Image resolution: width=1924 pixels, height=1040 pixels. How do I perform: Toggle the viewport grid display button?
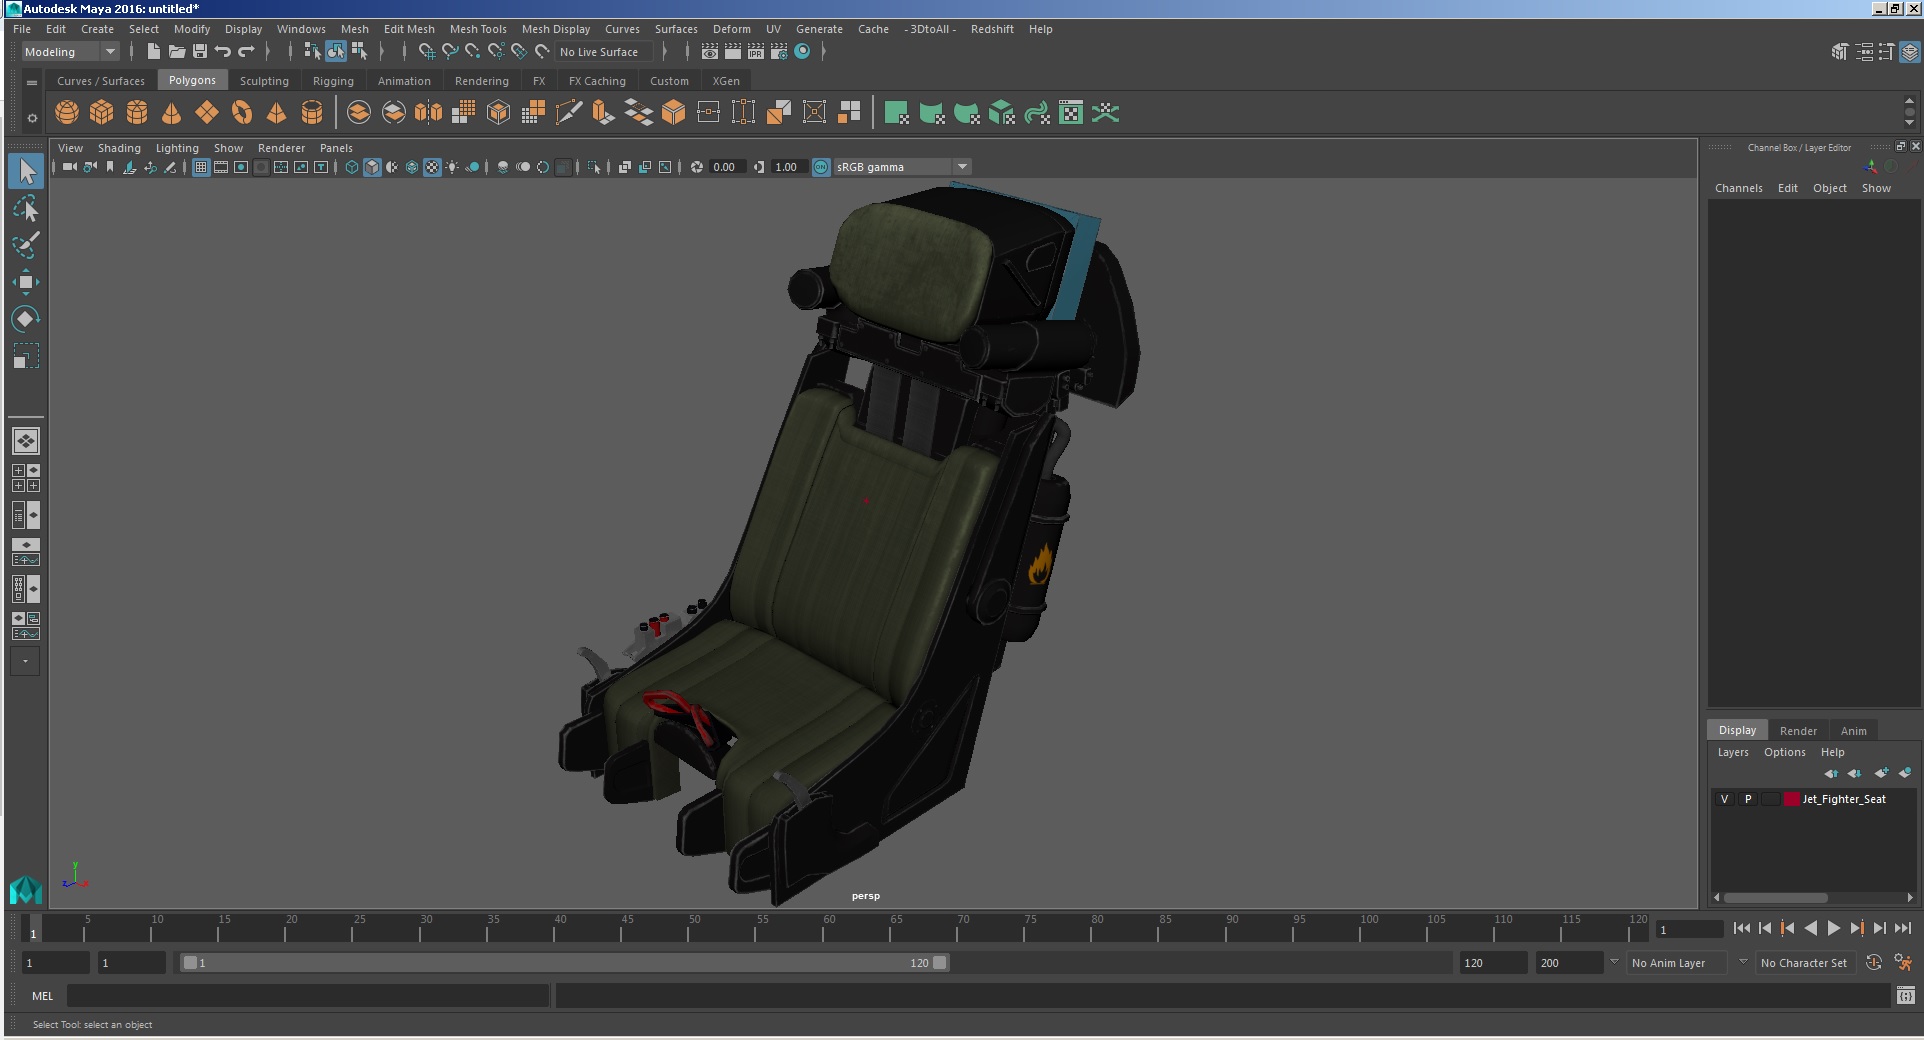(201, 167)
